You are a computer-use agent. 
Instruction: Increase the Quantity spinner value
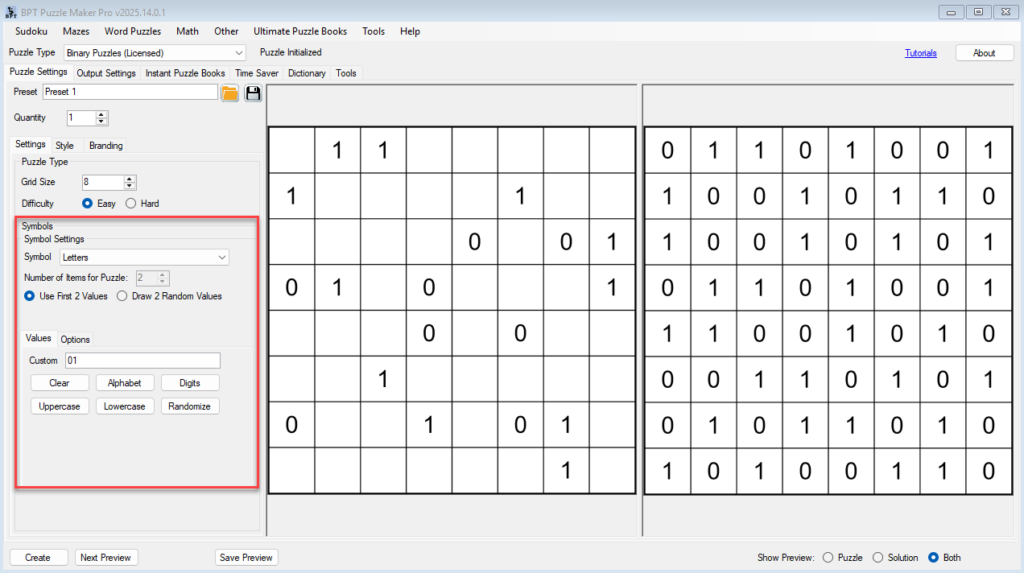click(x=101, y=114)
